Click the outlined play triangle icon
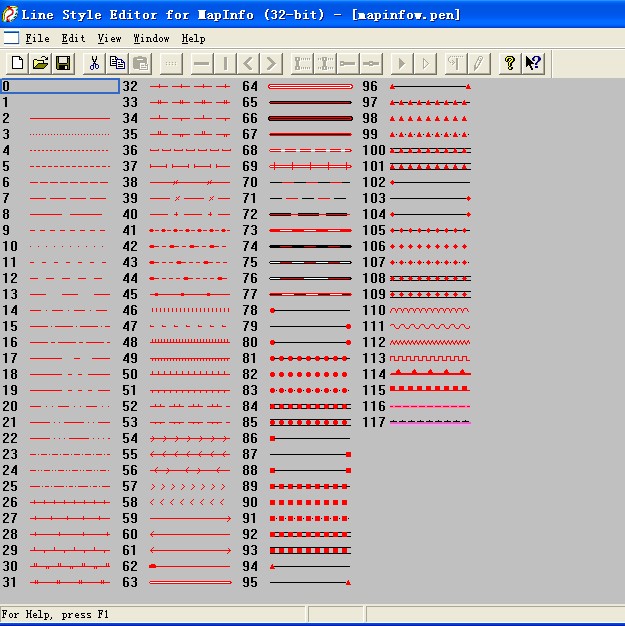 tap(425, 63)
